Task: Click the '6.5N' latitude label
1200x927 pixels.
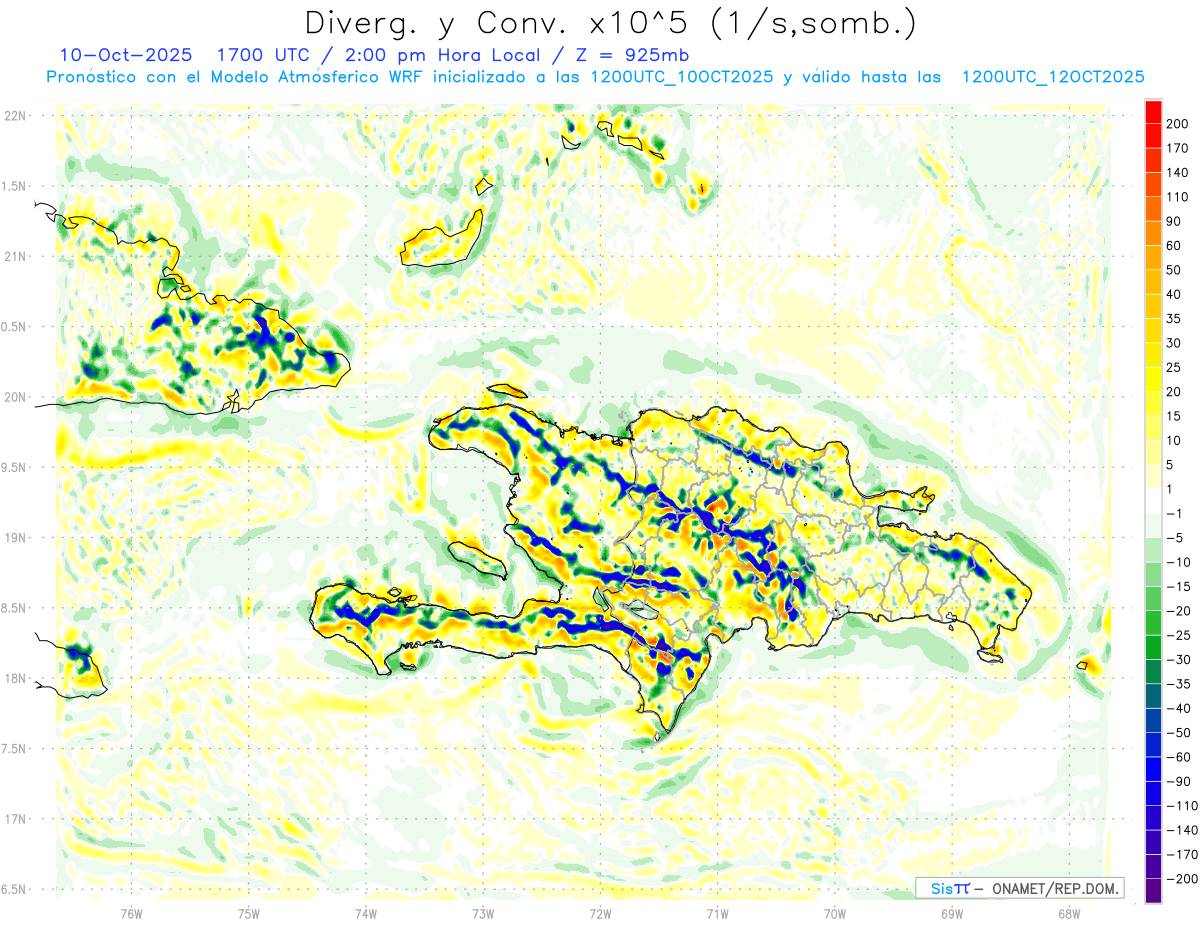Action: coord(12,889)
